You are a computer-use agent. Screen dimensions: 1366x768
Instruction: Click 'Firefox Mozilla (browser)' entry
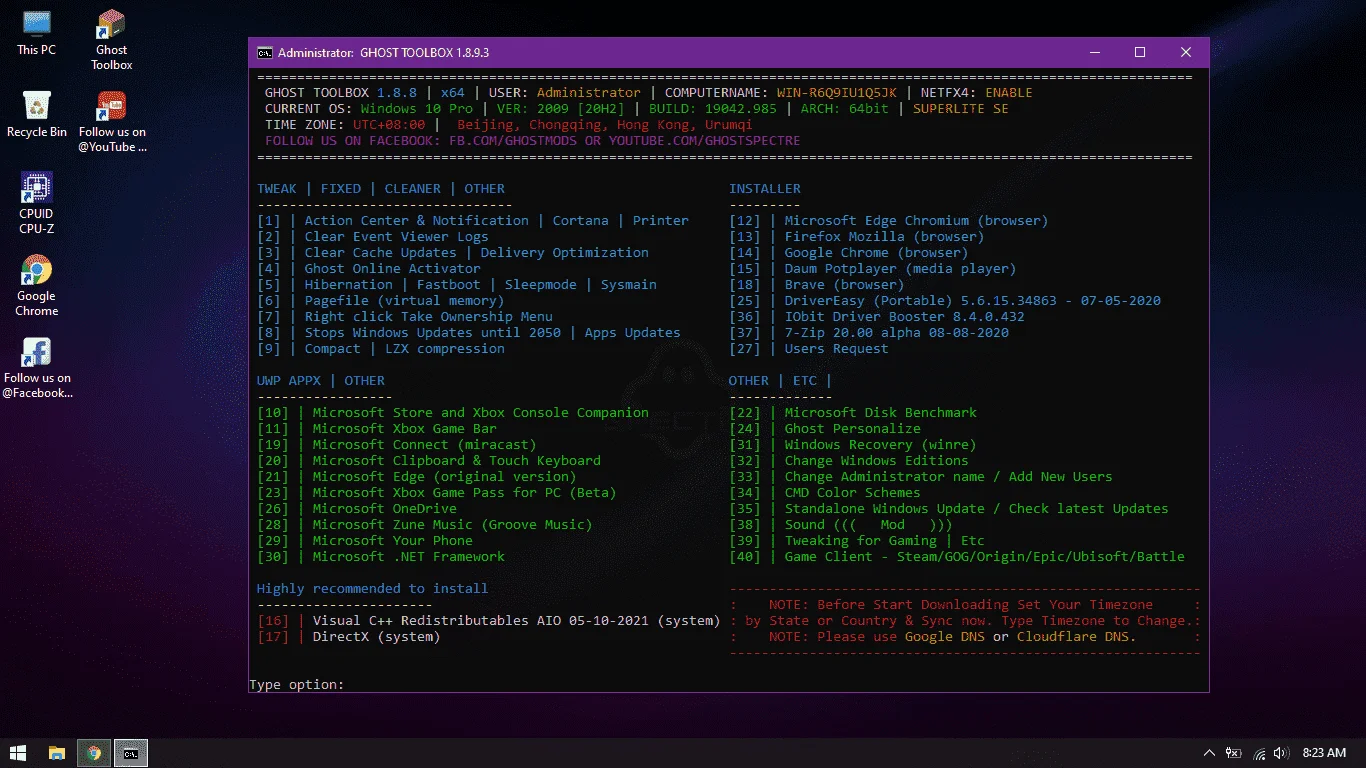point(885,237)
